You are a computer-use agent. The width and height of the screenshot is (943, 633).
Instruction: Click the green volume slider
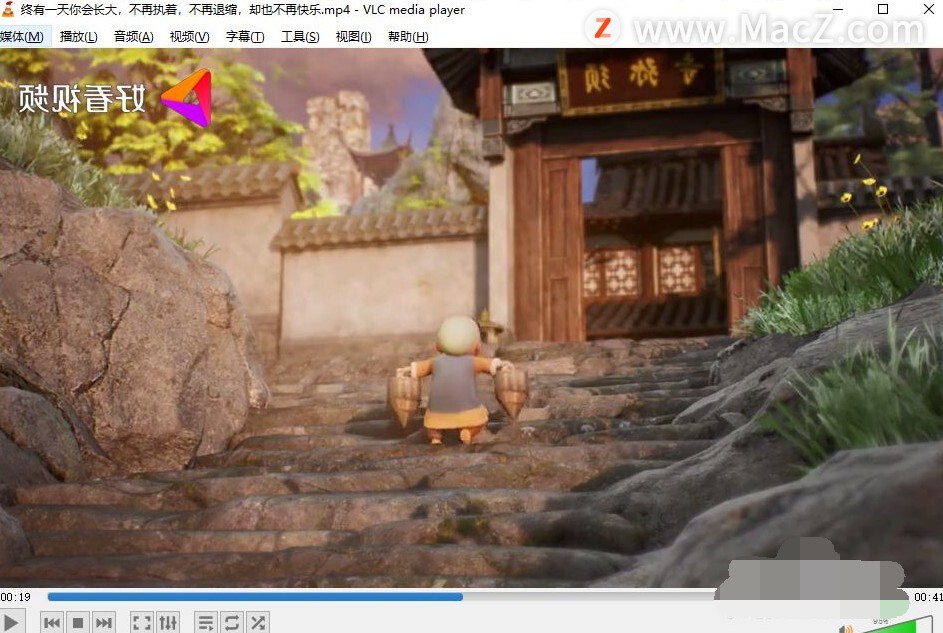(896, 625)
